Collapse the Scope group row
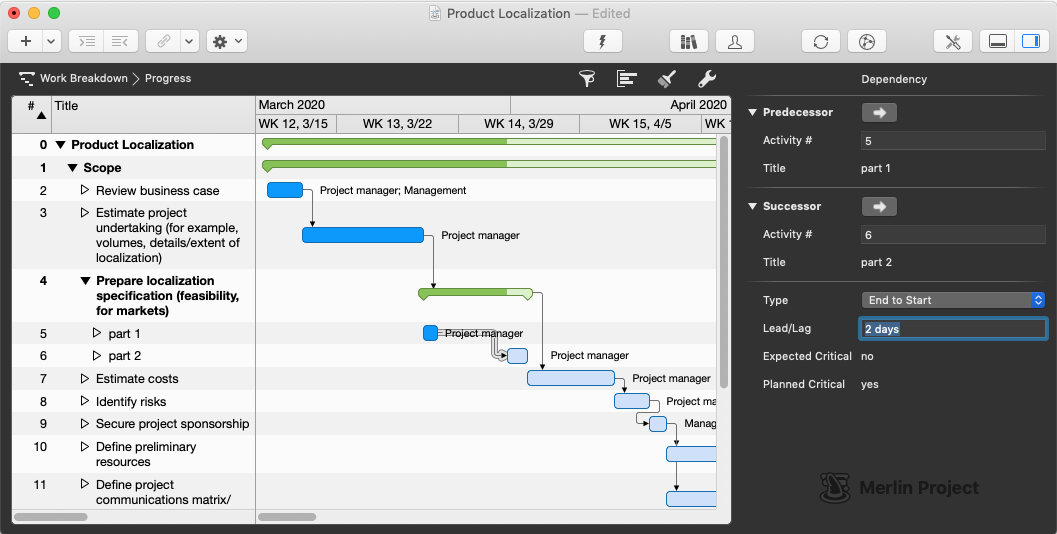 pyautogui.click(x=72, y=168)
